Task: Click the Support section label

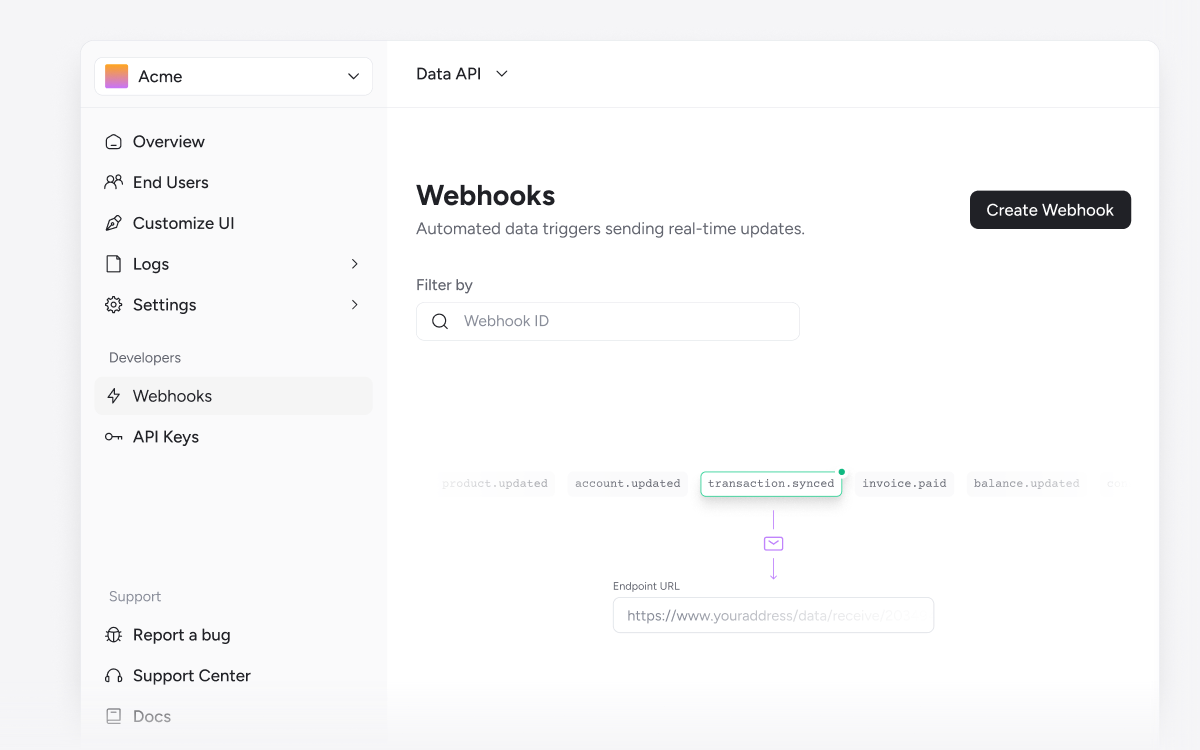Action: (x=135, y=597)
